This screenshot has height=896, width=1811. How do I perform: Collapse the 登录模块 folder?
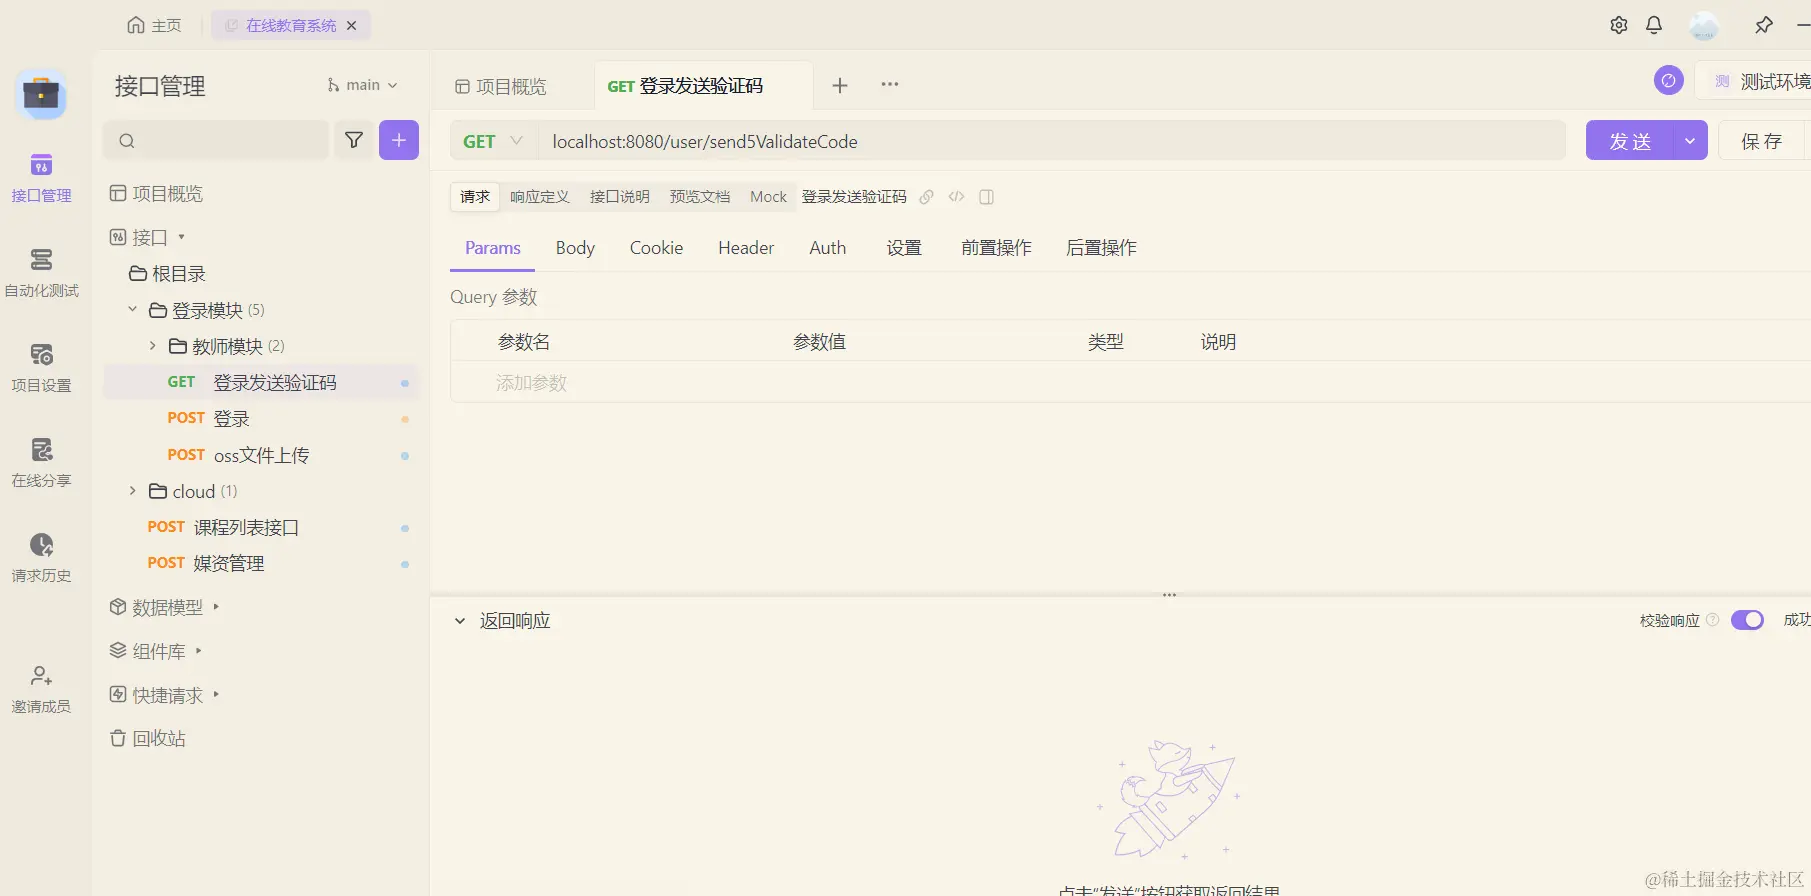(x=132, y=310)
